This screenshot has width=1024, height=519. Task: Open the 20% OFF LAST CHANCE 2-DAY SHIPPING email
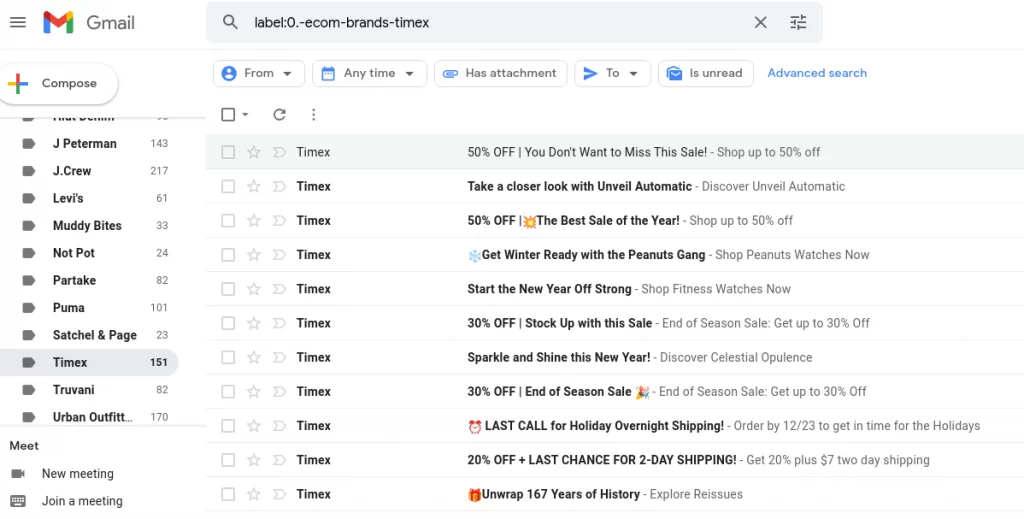click(615, 460)
